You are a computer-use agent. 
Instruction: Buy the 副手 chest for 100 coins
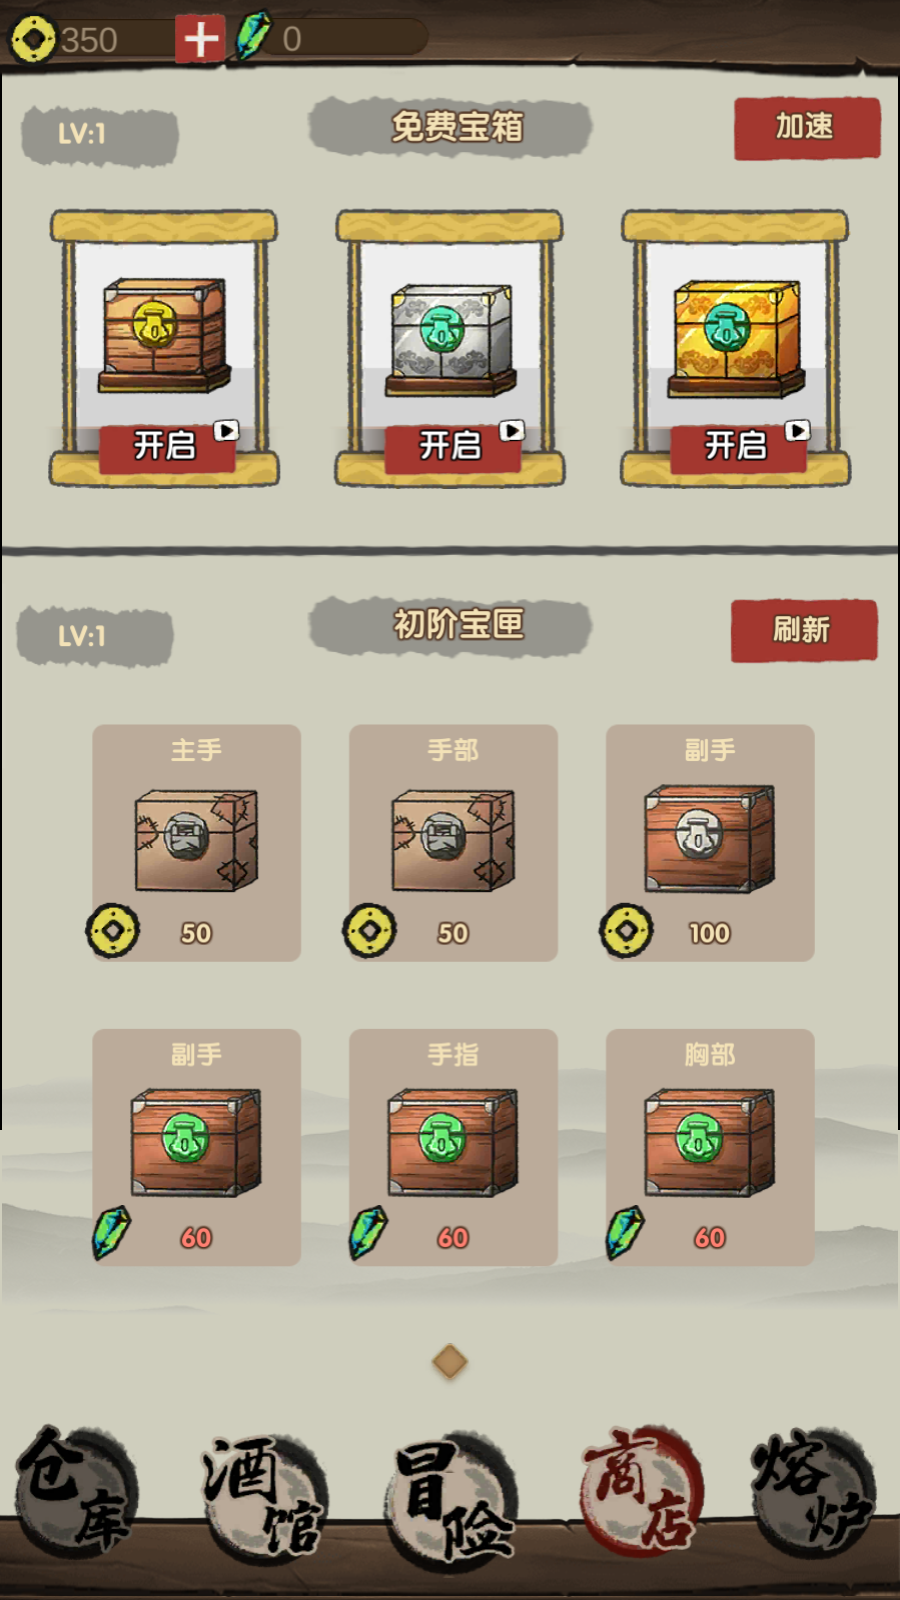tap(710, 843)
